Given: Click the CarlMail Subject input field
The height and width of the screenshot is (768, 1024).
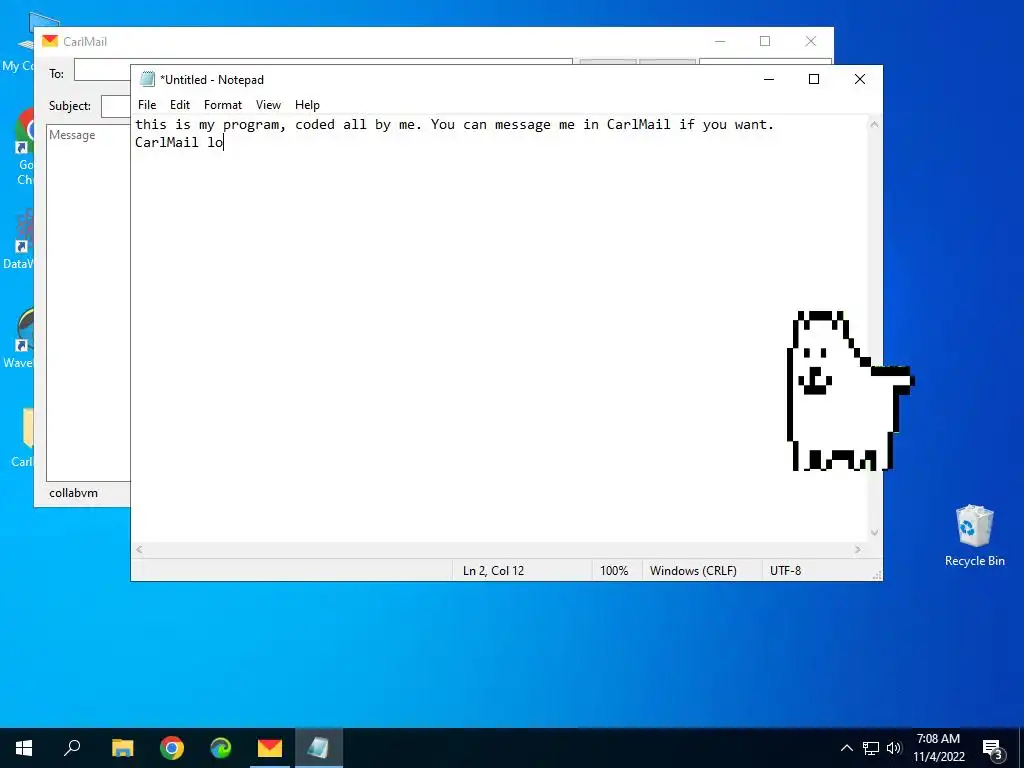Looking at the screenshot, I should pos(116,106).
